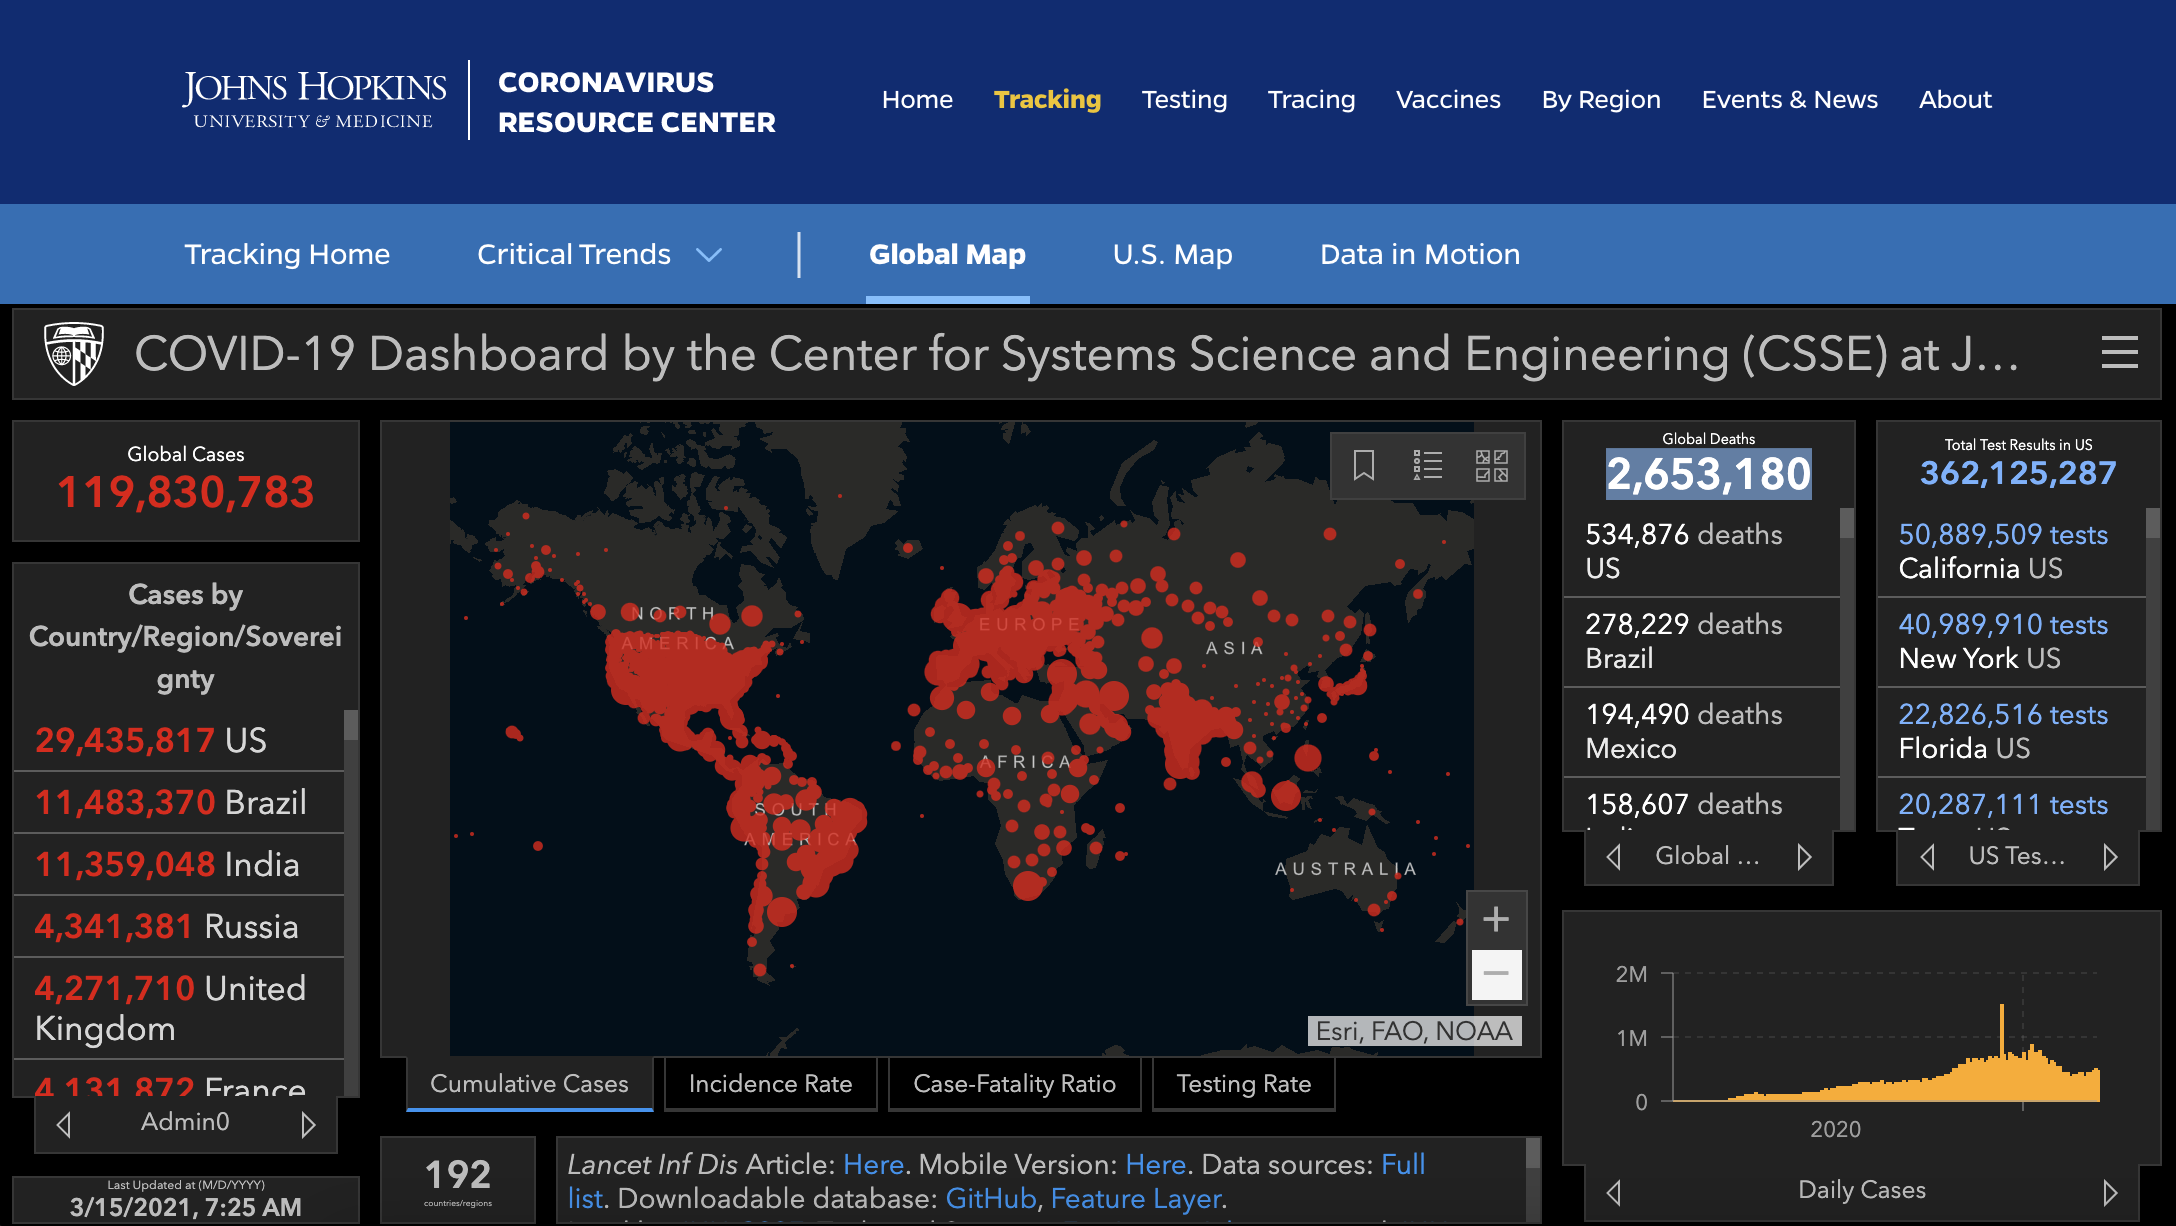Viewport: 2176px width, 1226px height.
Task: Open the Feature Layer link
Action: click(1136, 1199)
